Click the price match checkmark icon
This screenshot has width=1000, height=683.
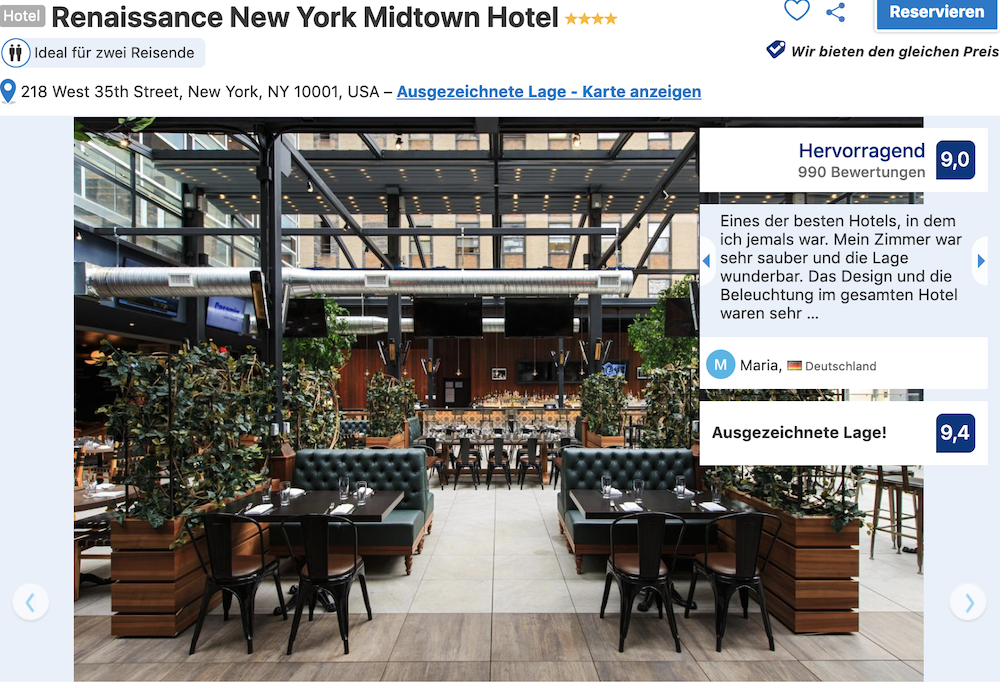[x=776, y=50]
